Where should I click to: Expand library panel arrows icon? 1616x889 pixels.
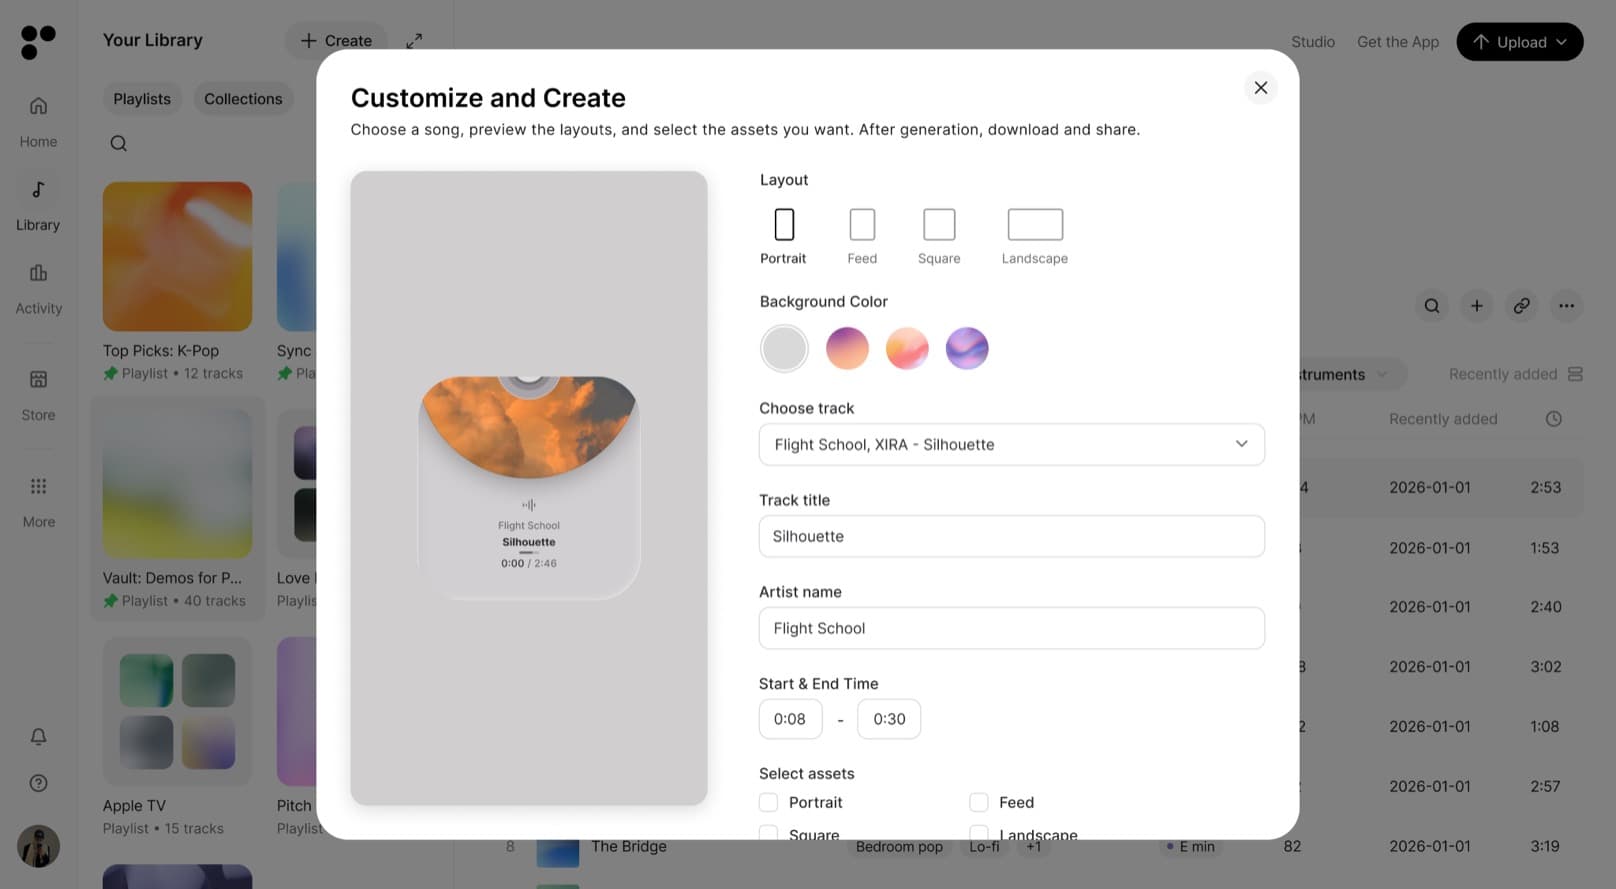[414, 41]
